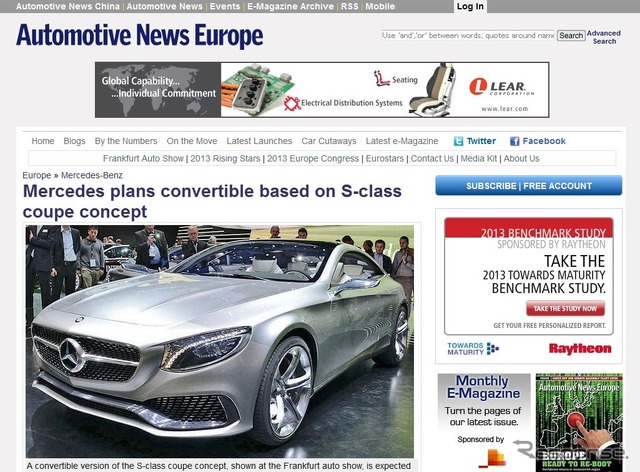
Task: Open the Automotive News Europe magazine cover
Action: (579, 423)
